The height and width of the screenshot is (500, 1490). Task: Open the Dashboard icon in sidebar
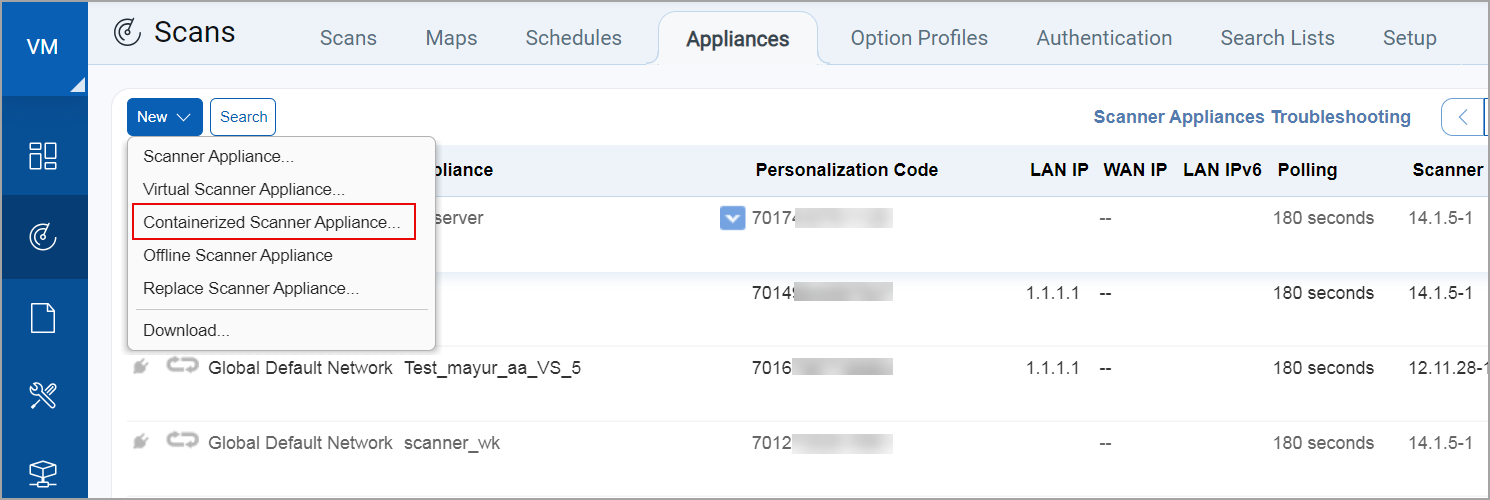(43, 156)
